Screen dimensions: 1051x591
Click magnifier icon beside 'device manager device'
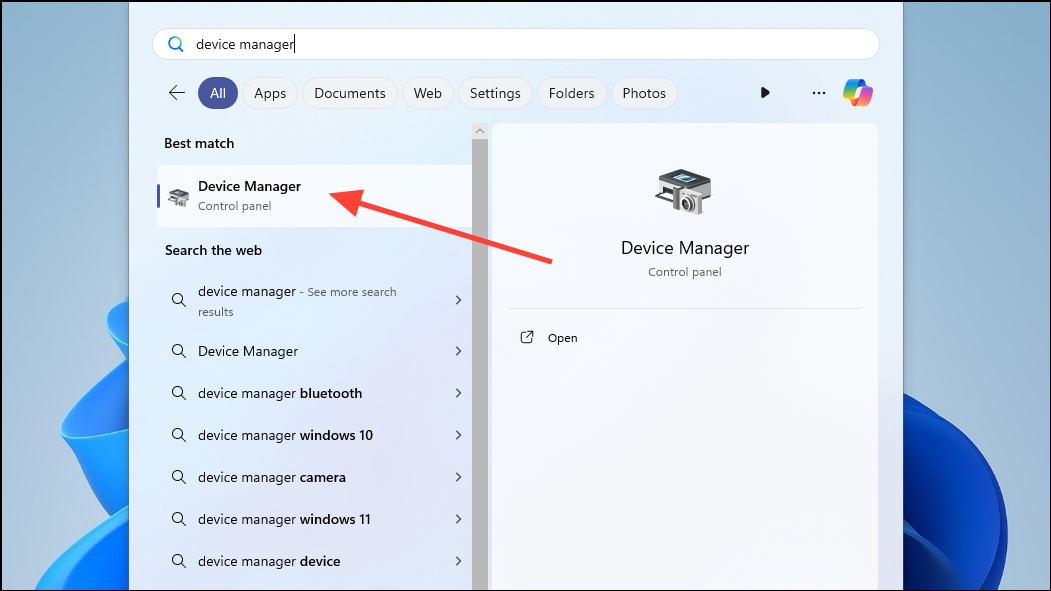click(178, 561)
